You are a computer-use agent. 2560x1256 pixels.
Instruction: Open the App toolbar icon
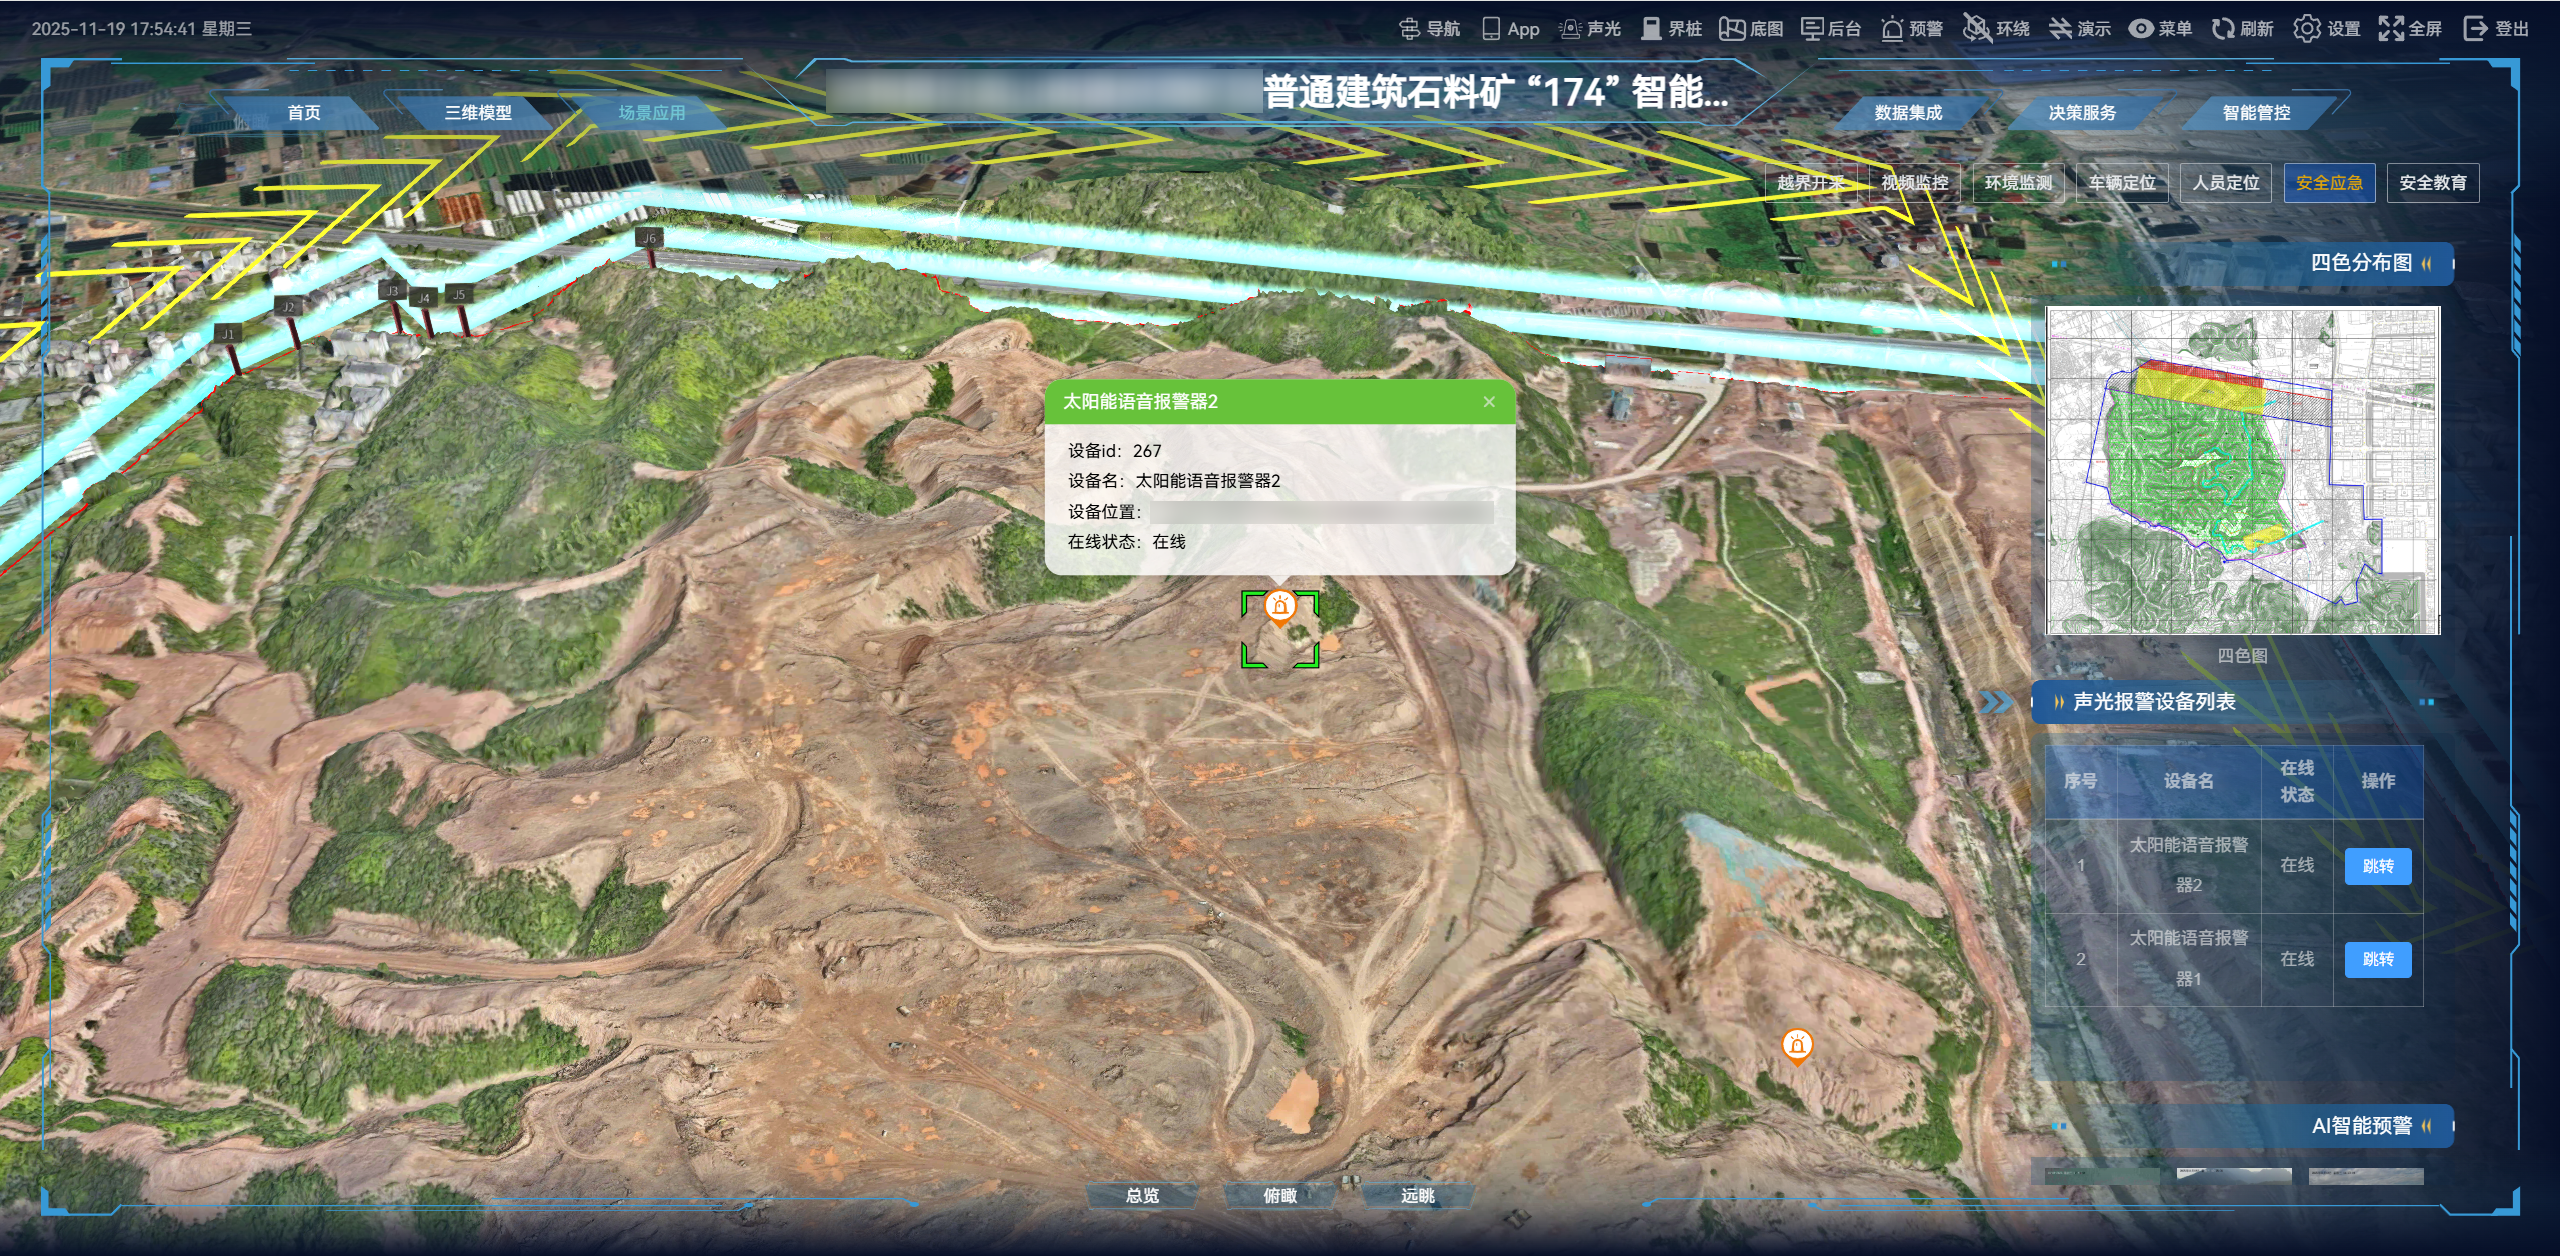point(1491,29)
